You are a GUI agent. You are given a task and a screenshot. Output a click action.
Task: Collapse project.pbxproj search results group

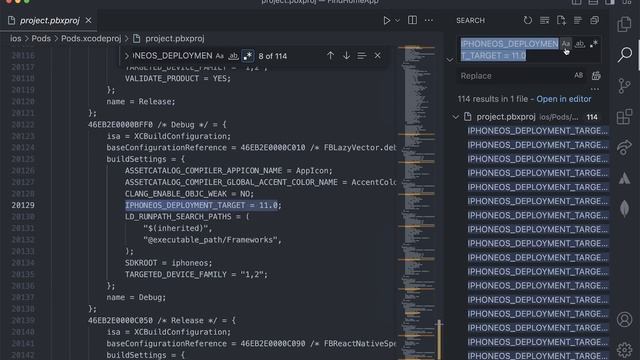(x=455, y=117)
